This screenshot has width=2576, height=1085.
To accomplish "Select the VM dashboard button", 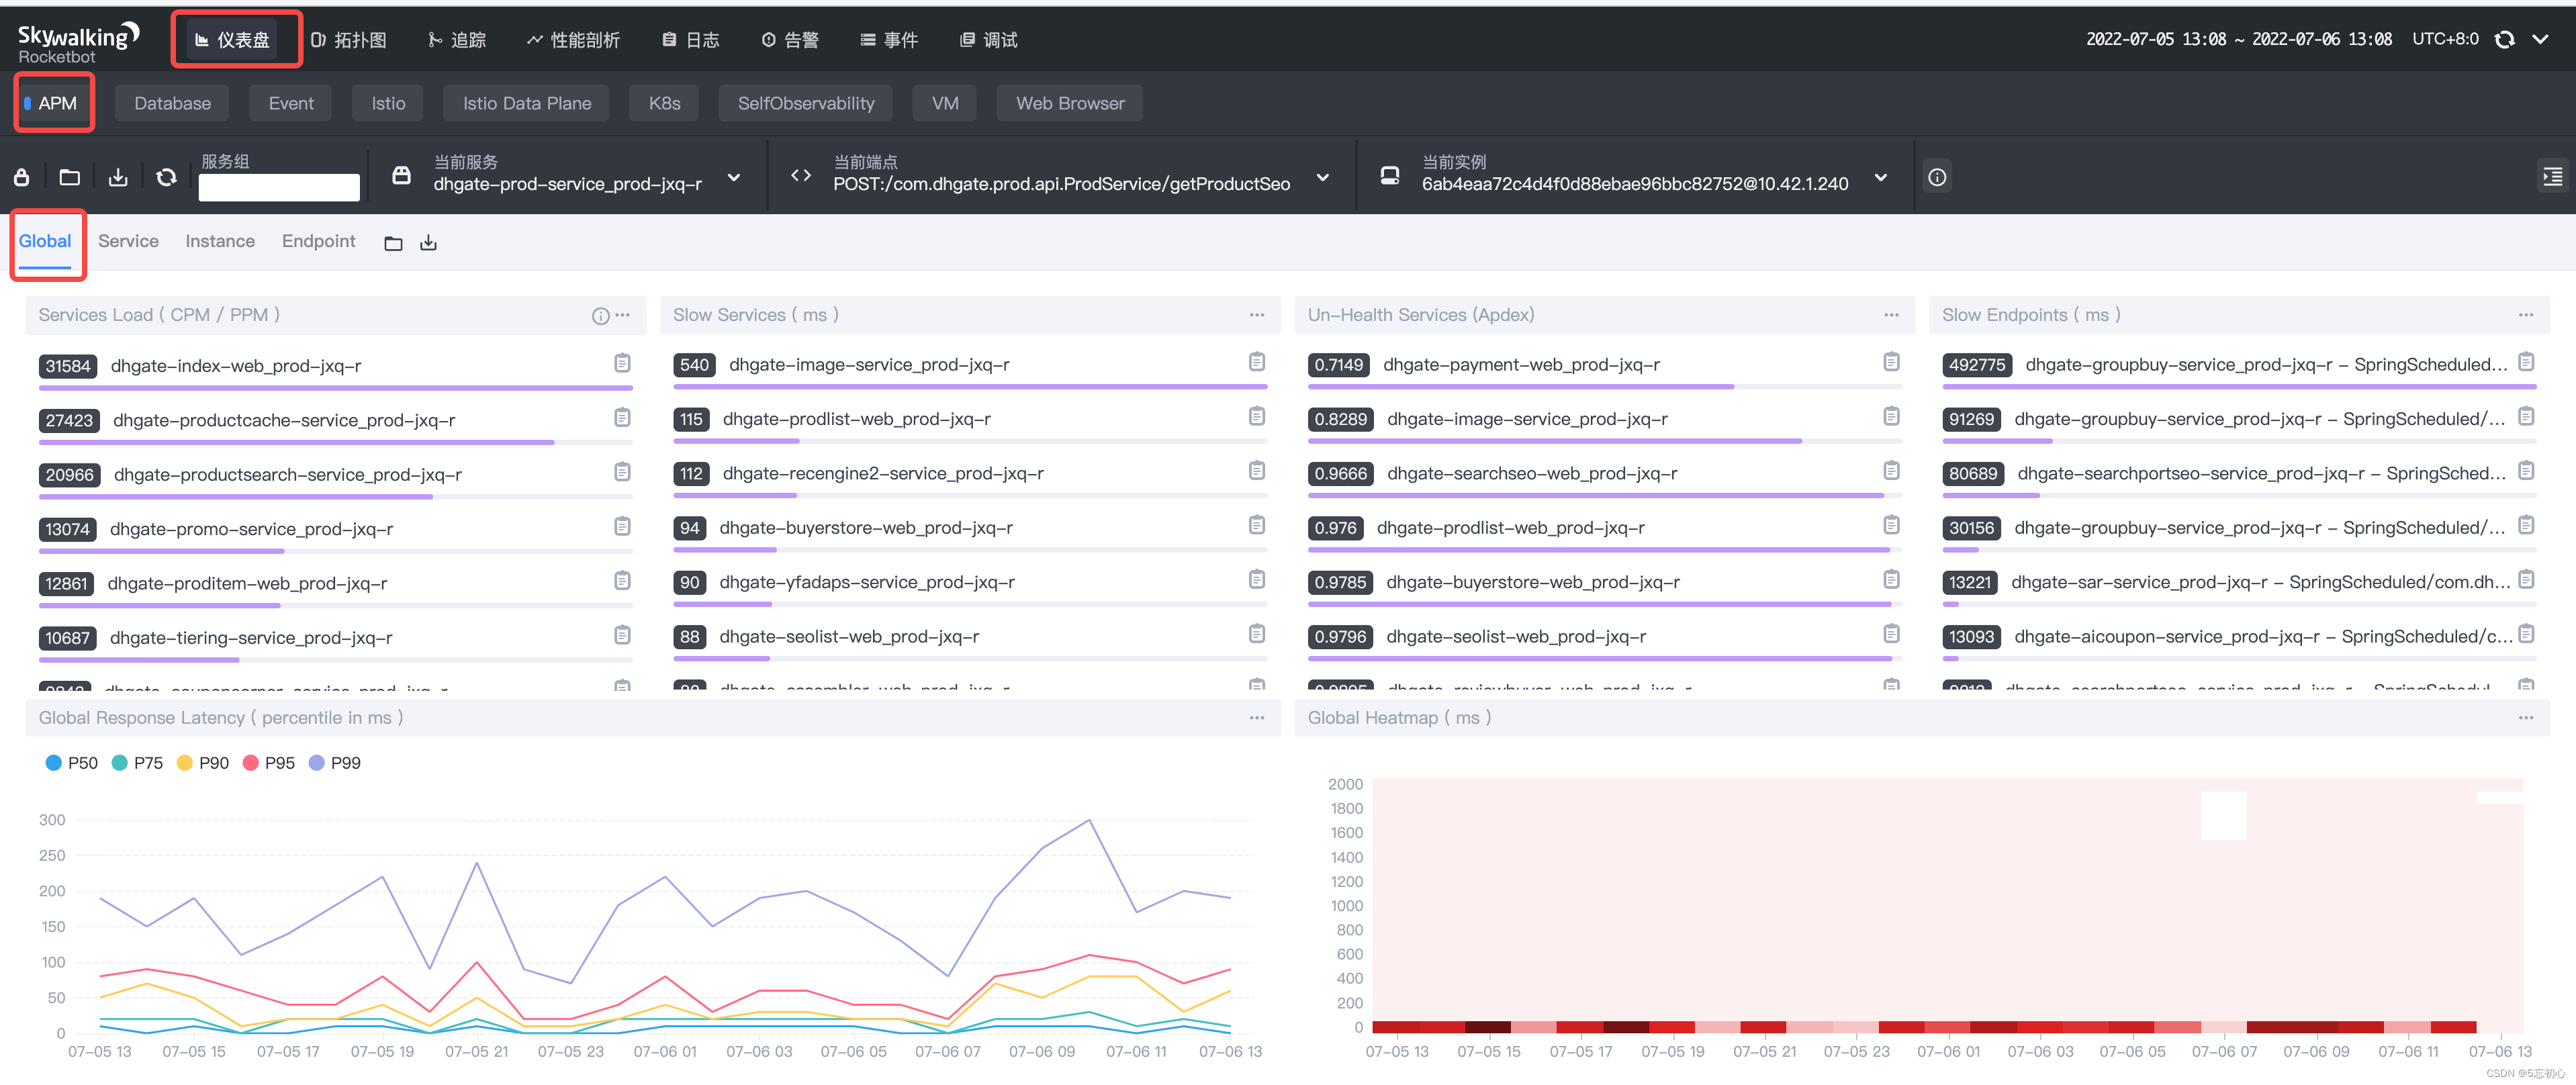I will click(x=945, y=103).
